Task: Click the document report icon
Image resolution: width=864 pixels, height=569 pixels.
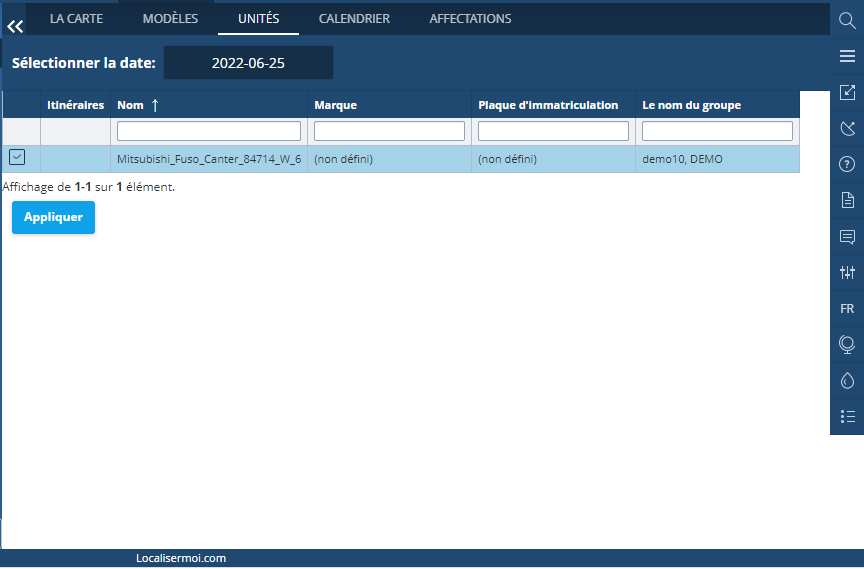Action: 847,200
